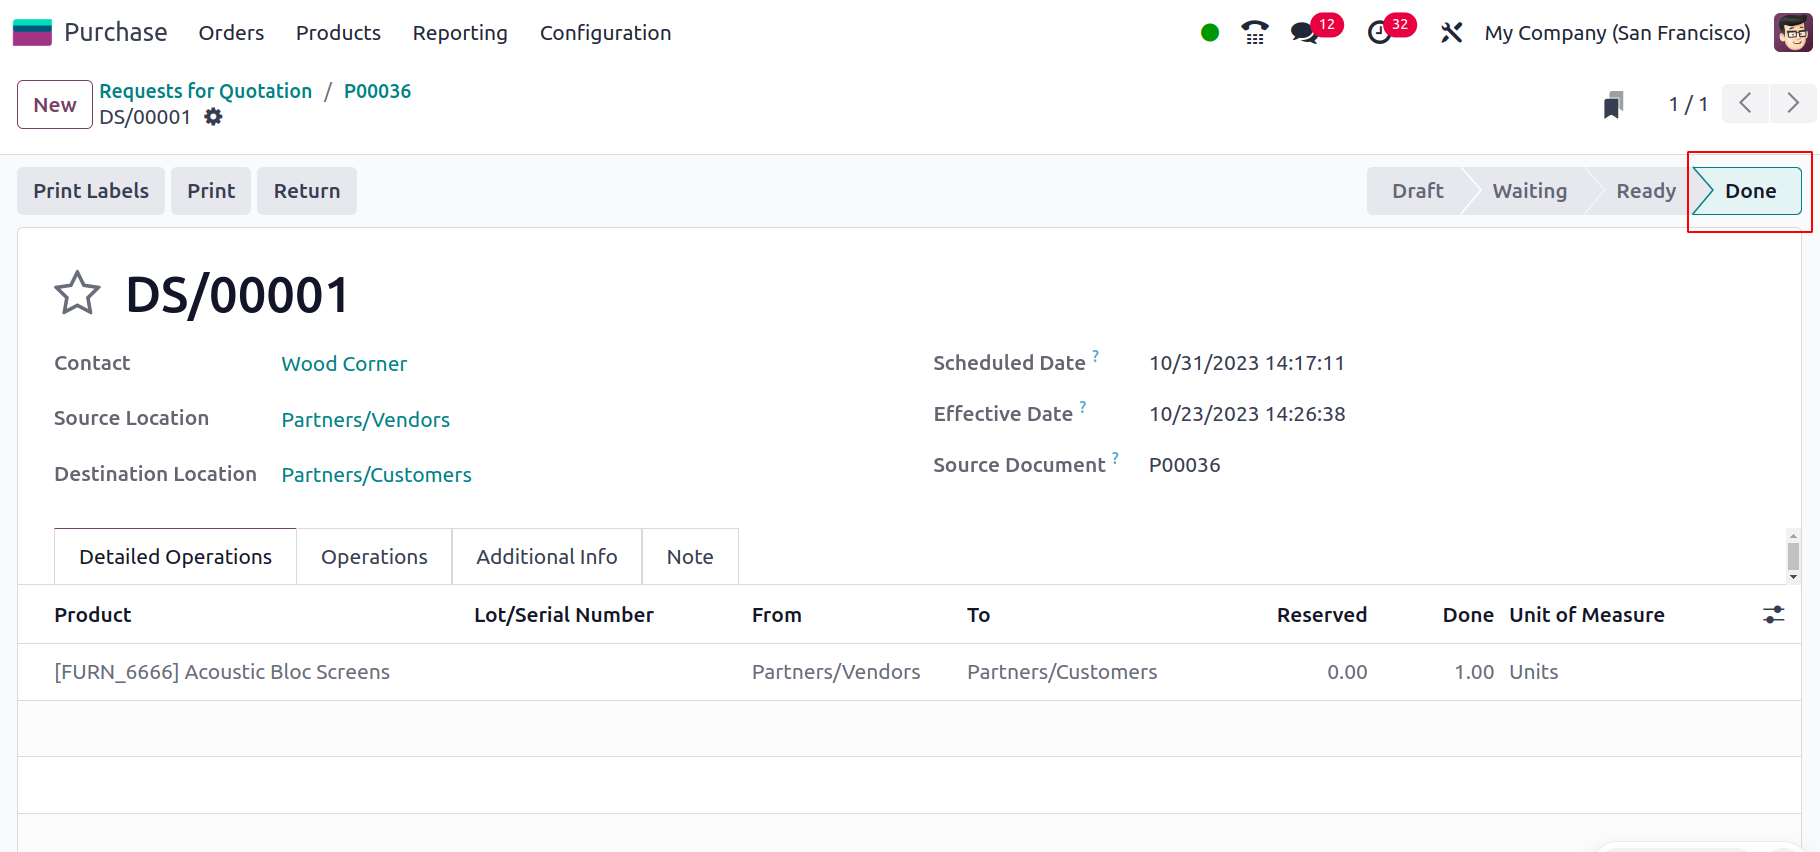The image size is (1820, 852).
Task: Open the activities clock icon
Action: pyautogui.click(x=1380, y=33)
